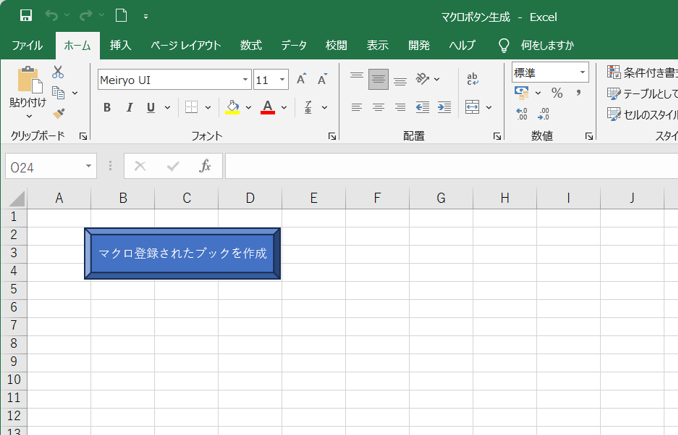Open the Meiryo UI font name dropdown

(245, 79)
